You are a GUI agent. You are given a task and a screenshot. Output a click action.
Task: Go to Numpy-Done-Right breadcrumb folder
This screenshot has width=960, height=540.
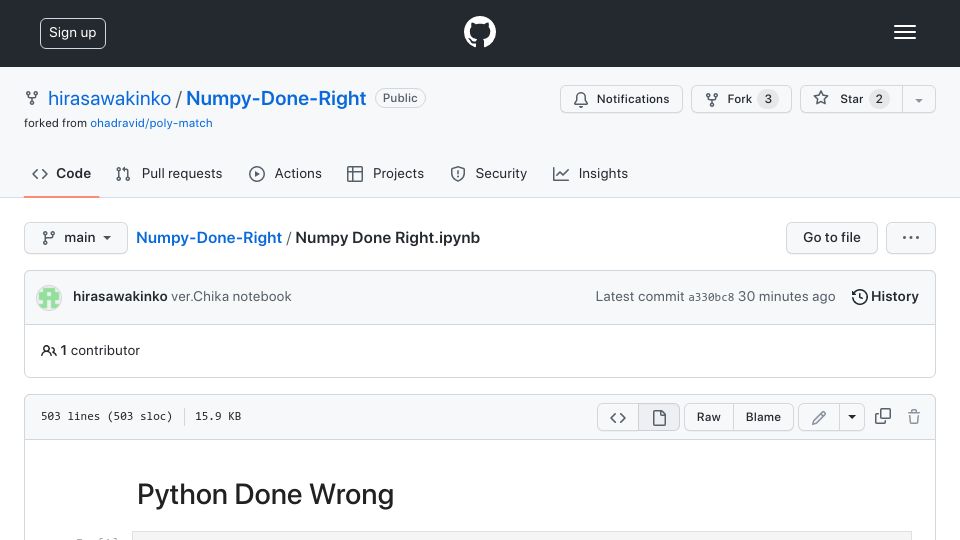pos(209,238)
